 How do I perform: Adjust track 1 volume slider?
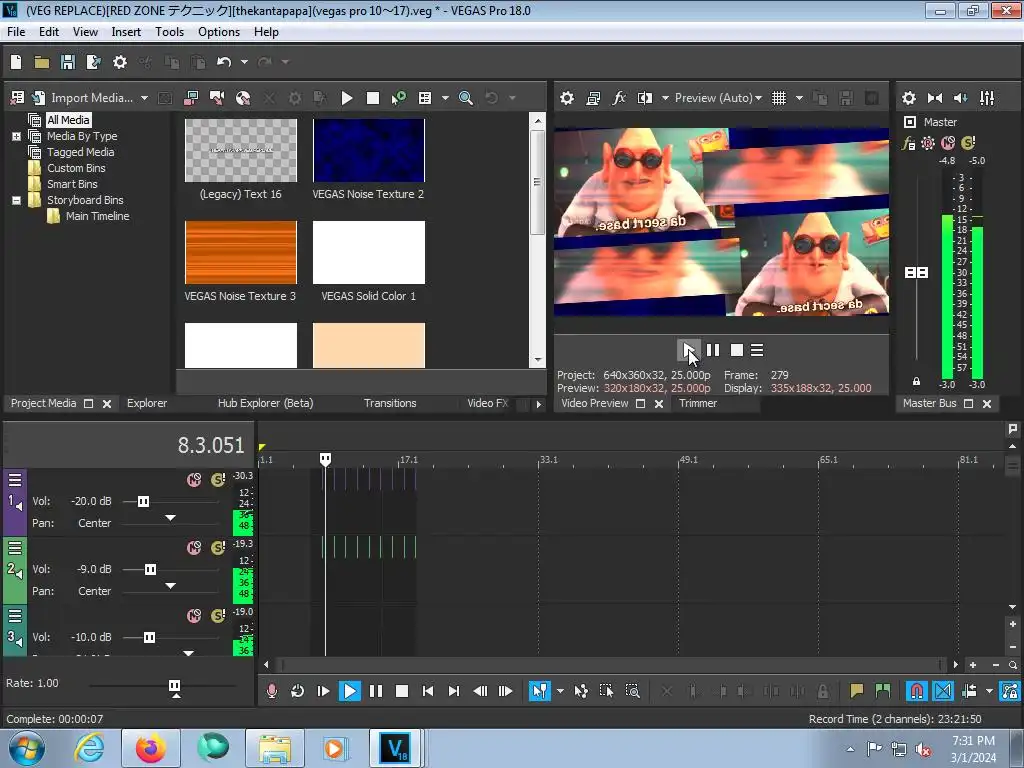click(x=143, y=502)
